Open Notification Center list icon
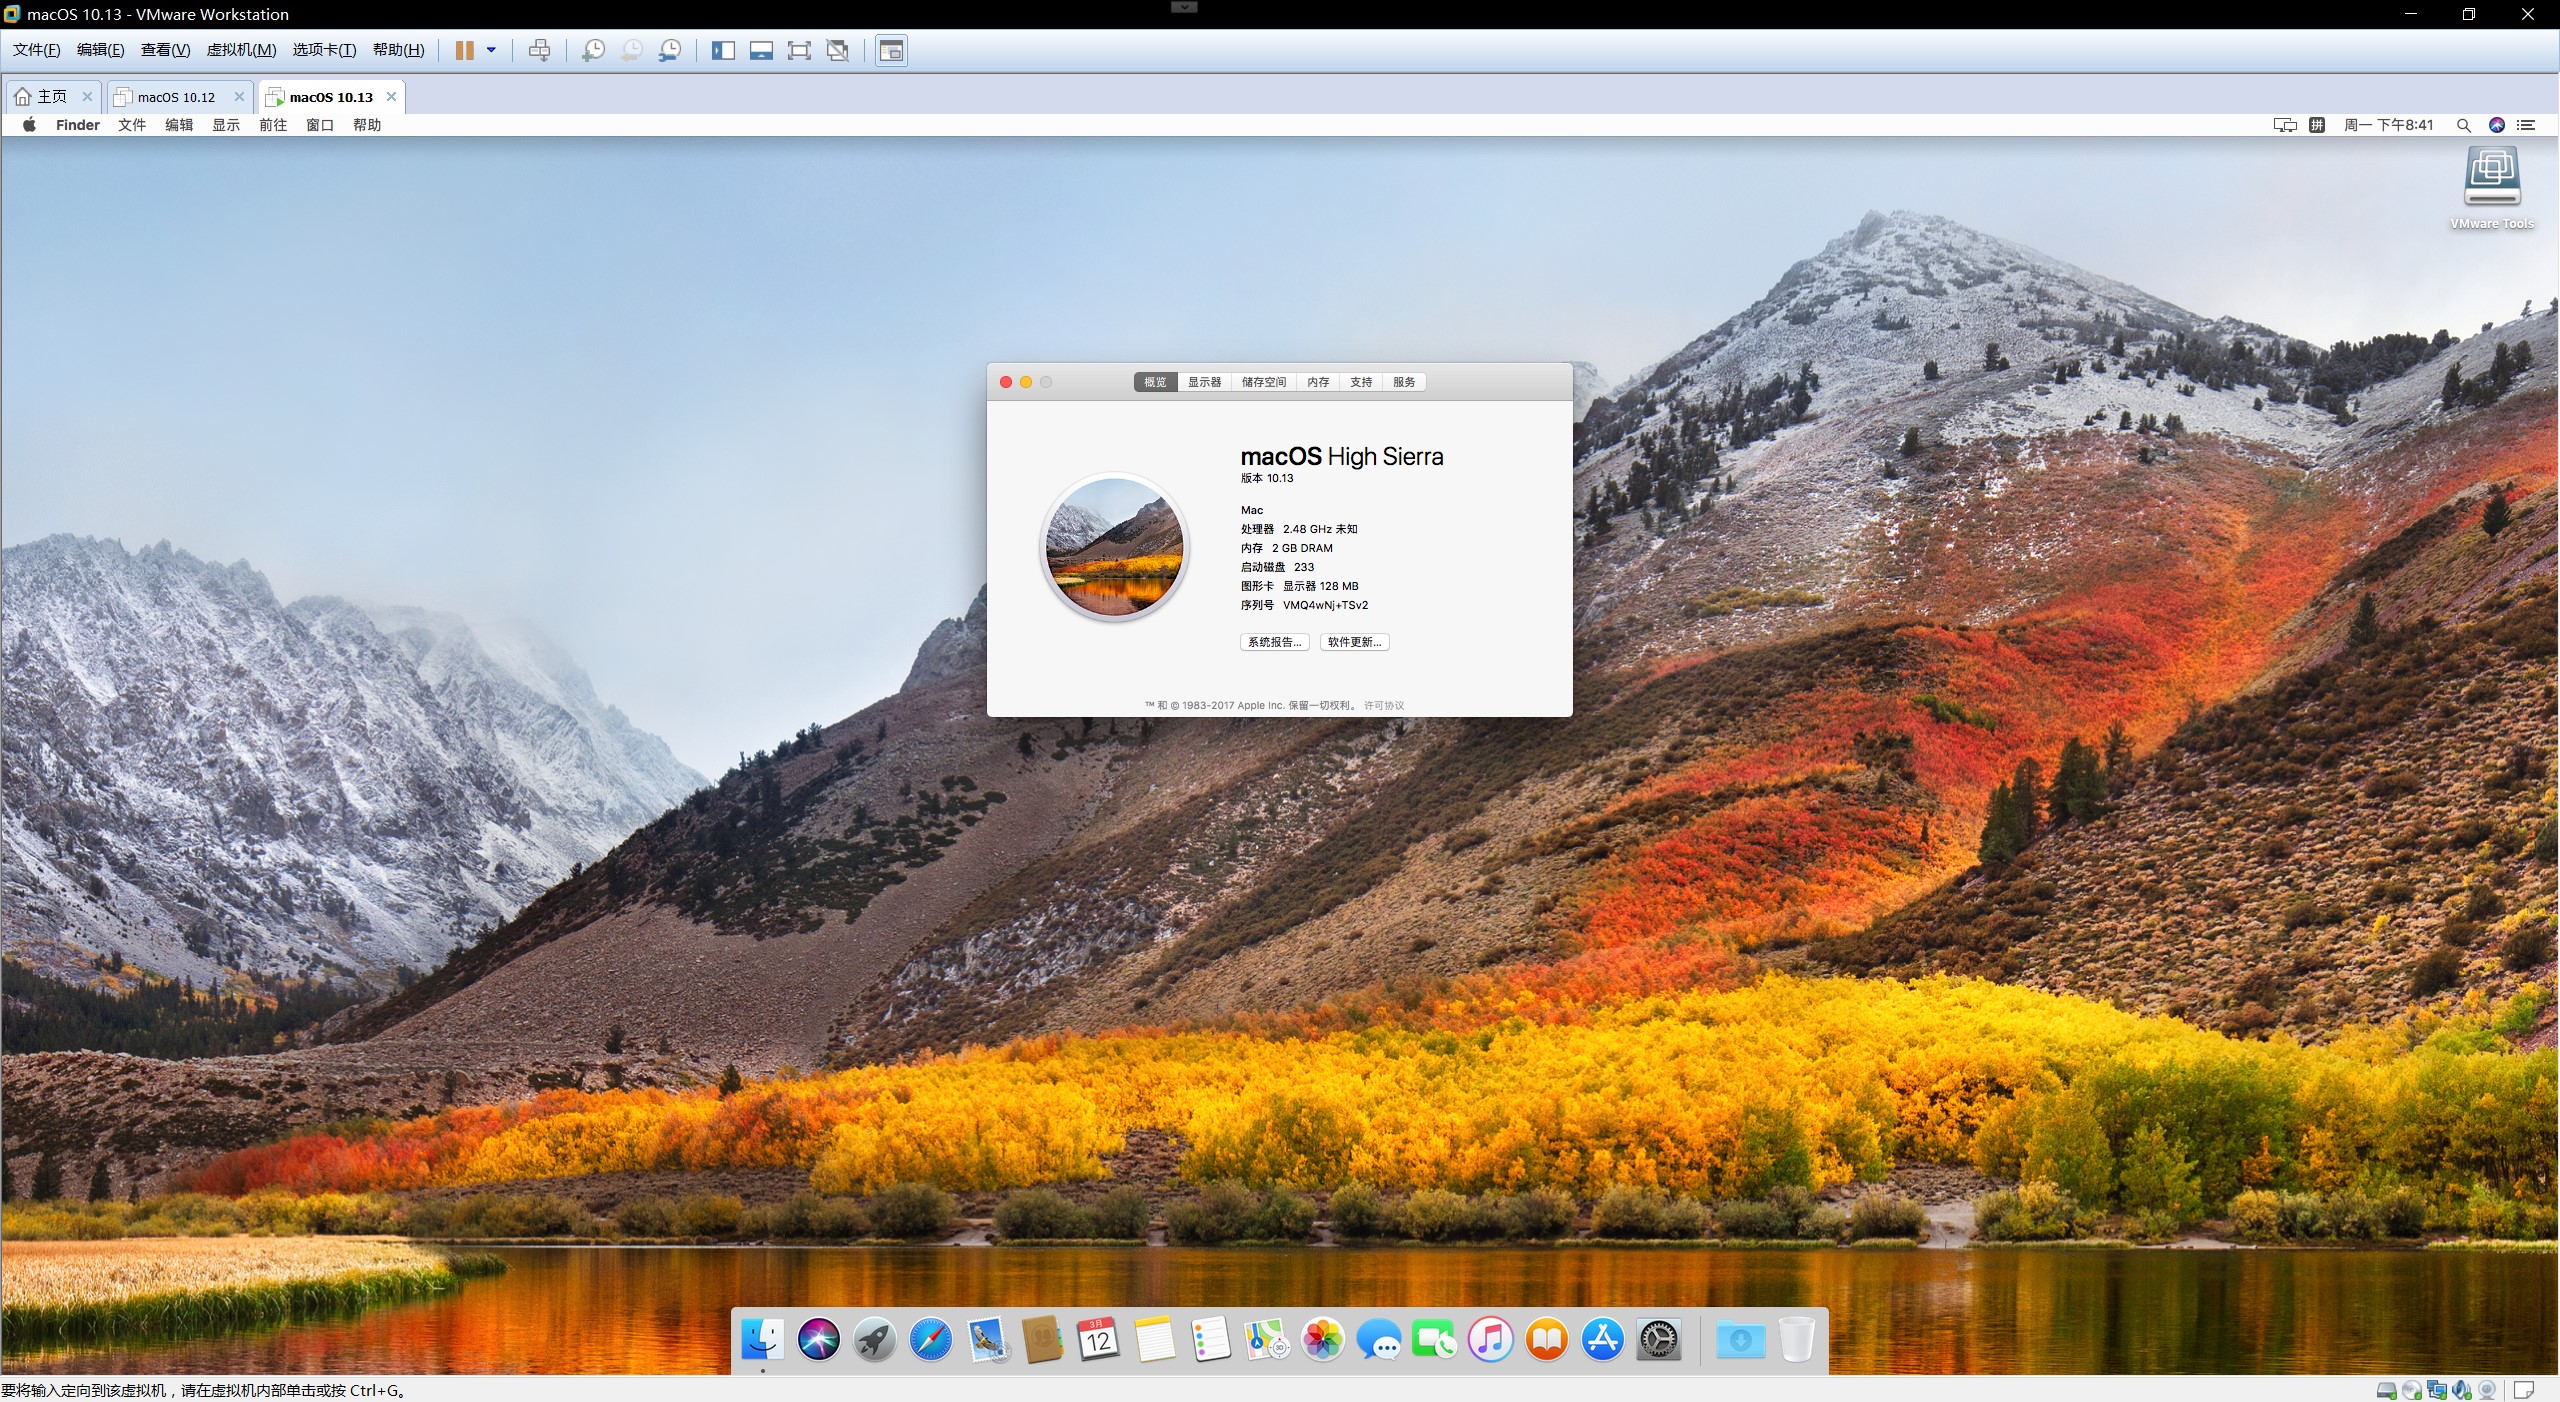This screenshot has height=1402, width=2560. (2527, 125)
